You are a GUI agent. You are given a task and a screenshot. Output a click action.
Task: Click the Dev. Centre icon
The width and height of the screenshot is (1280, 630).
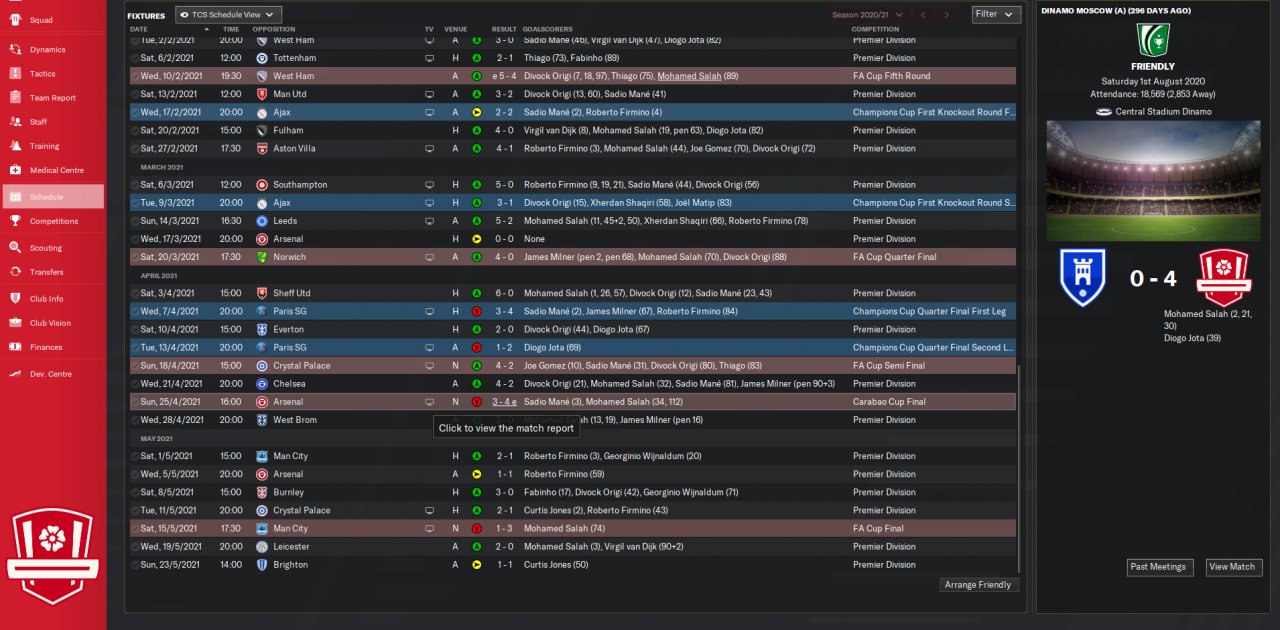[15, 374]
